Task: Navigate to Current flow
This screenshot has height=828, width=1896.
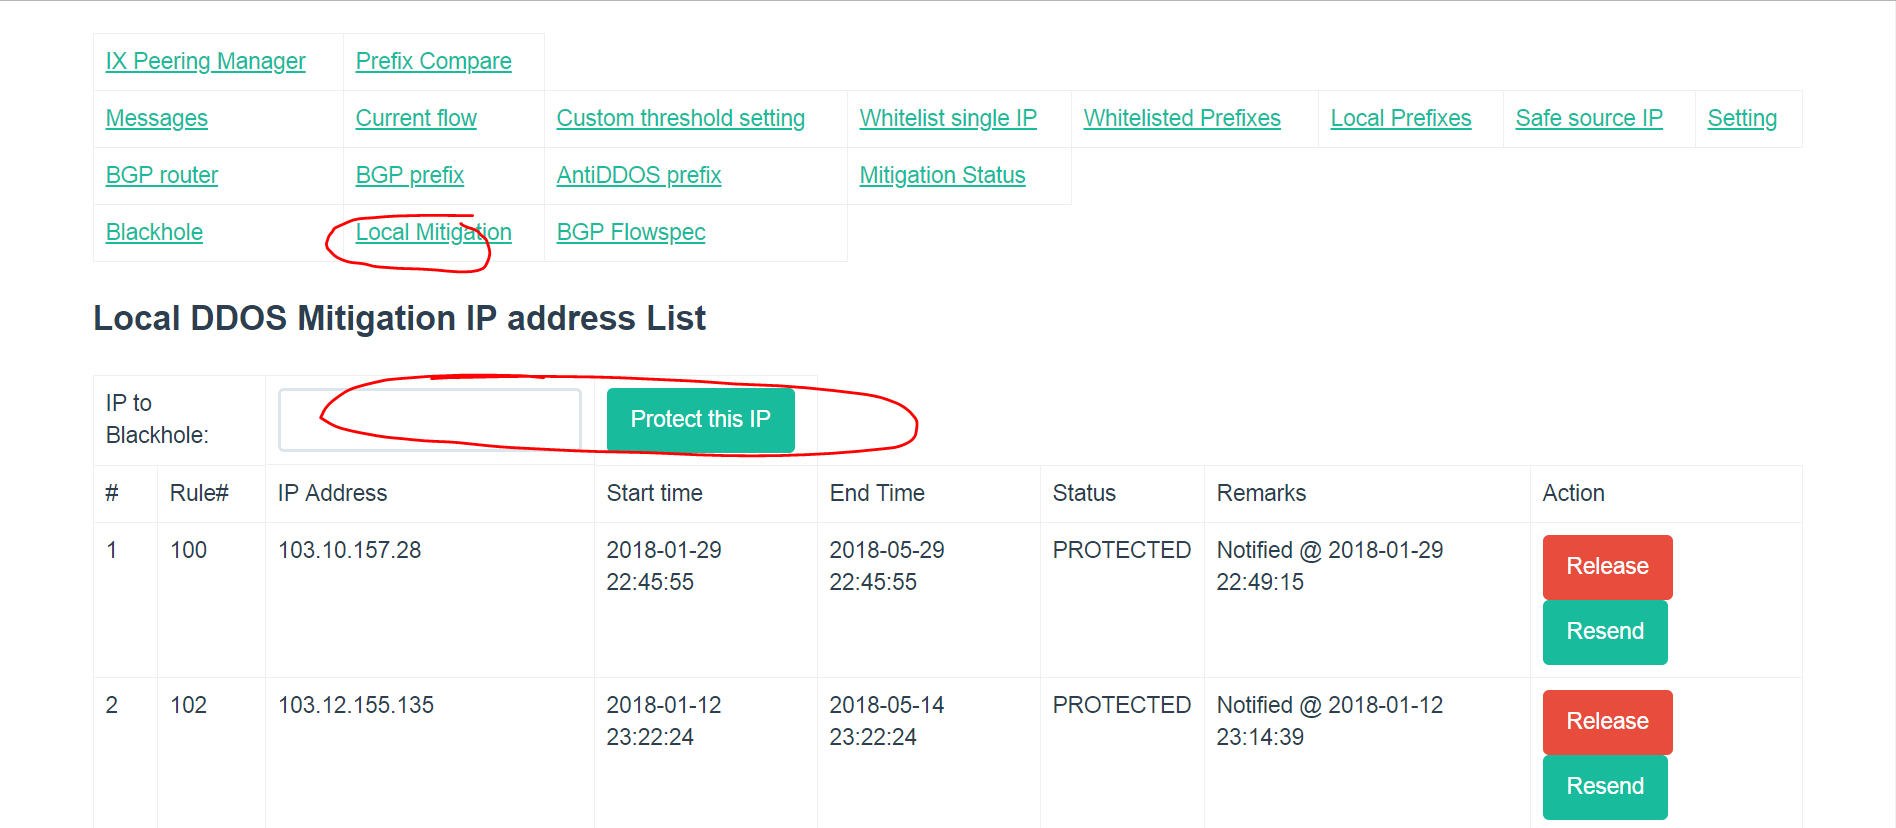Action: tap(416, 119)
